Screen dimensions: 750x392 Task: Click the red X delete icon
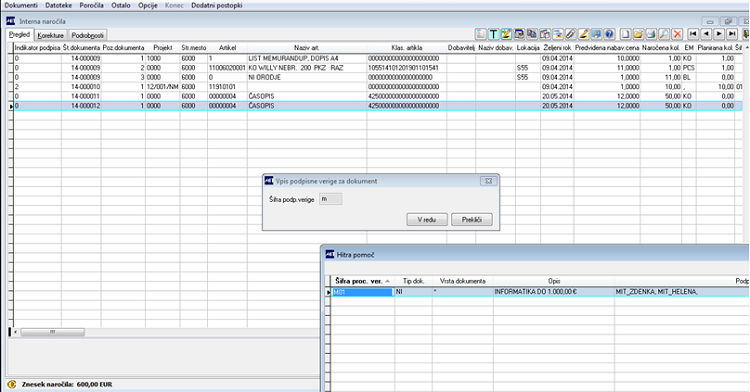click(677, 34)
